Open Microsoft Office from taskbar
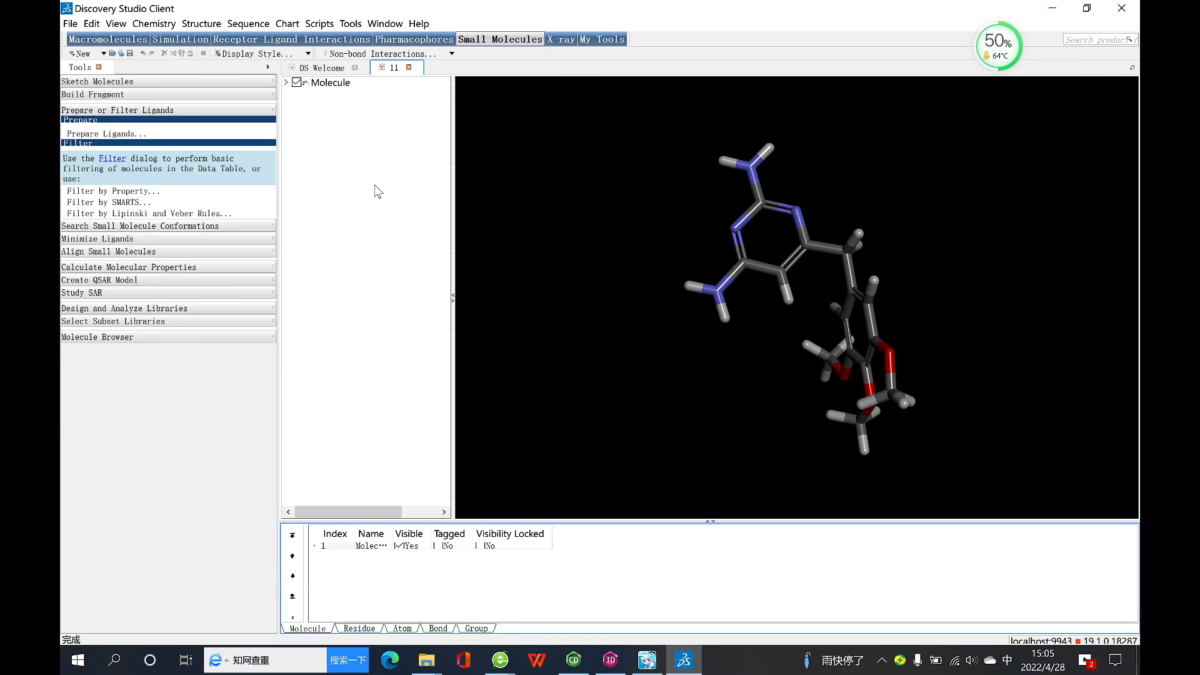The width and height of the screenshot is (1200, 675). pyautogui.click(x=463, y=660)
